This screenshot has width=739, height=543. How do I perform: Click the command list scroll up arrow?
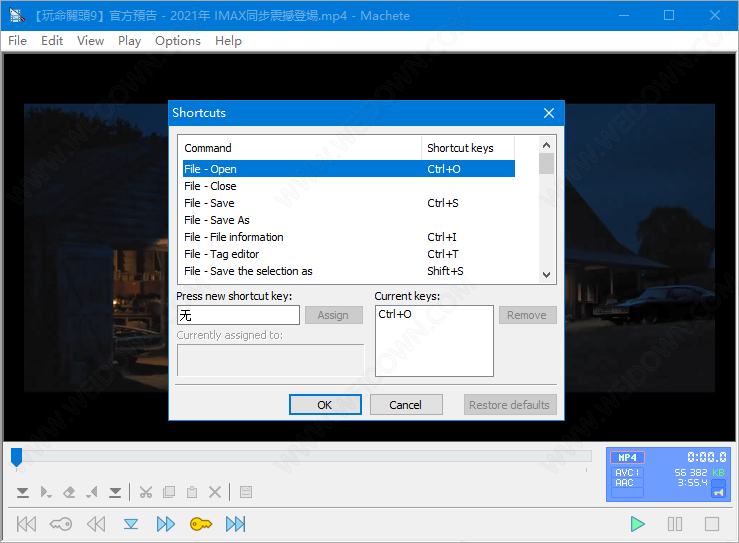coord(546,145)
